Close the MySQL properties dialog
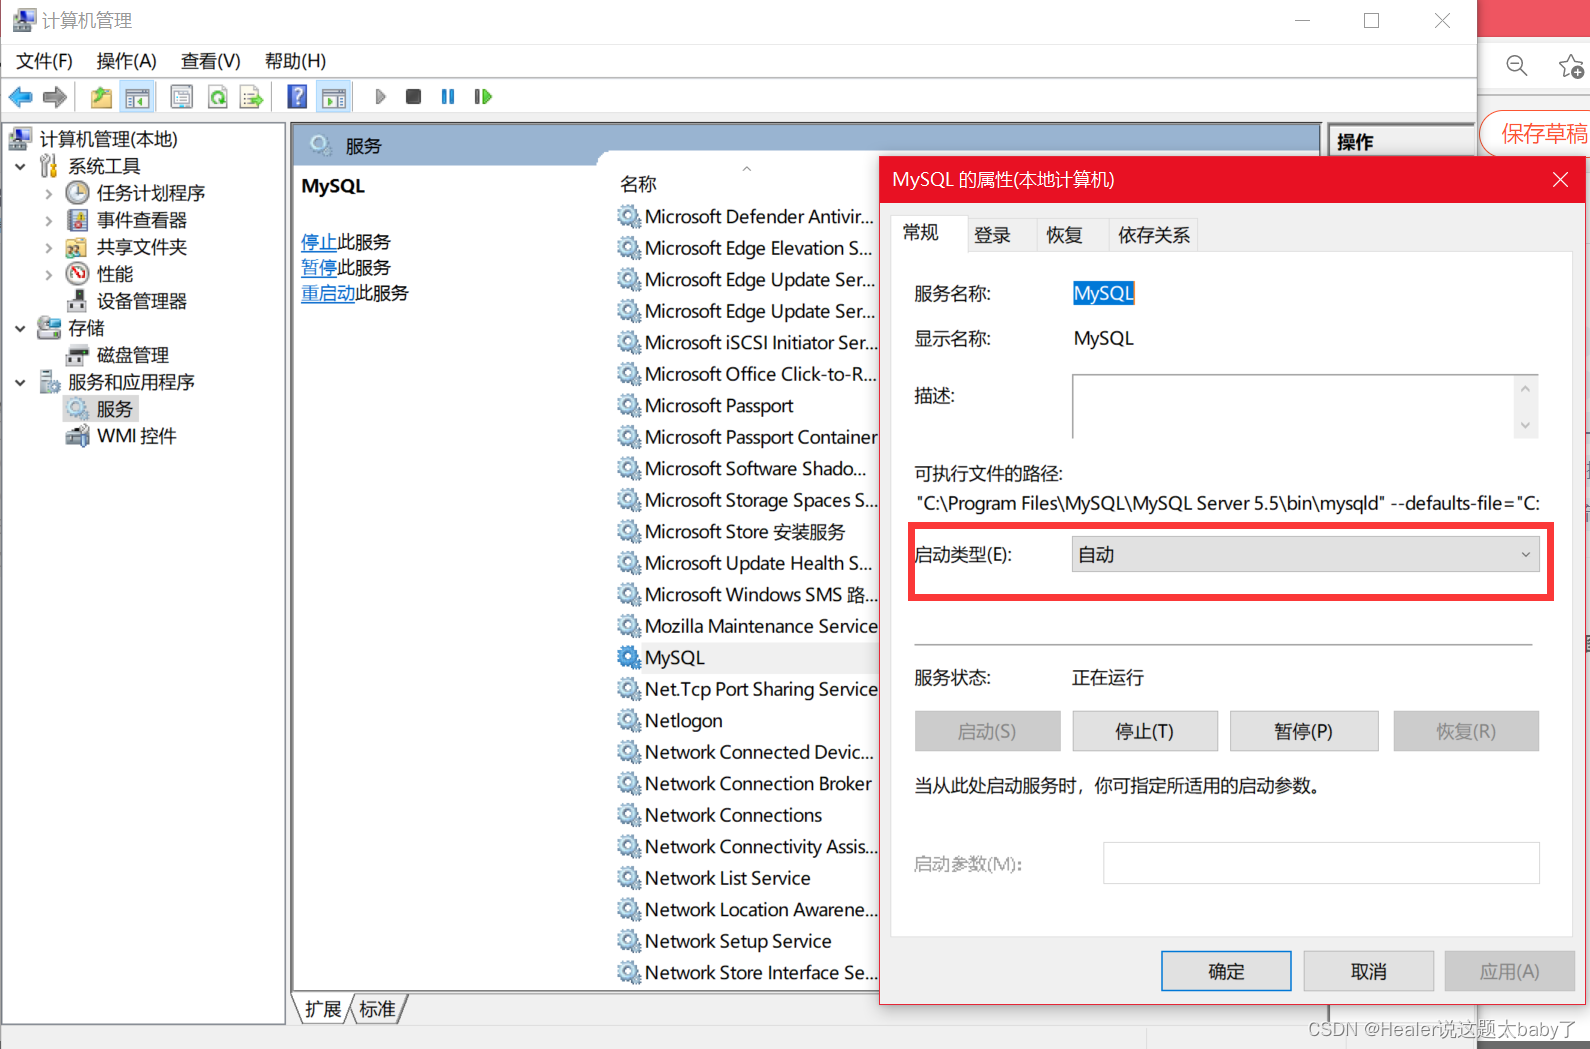Screen dimensions: 1590x1049 (1560, 180)
